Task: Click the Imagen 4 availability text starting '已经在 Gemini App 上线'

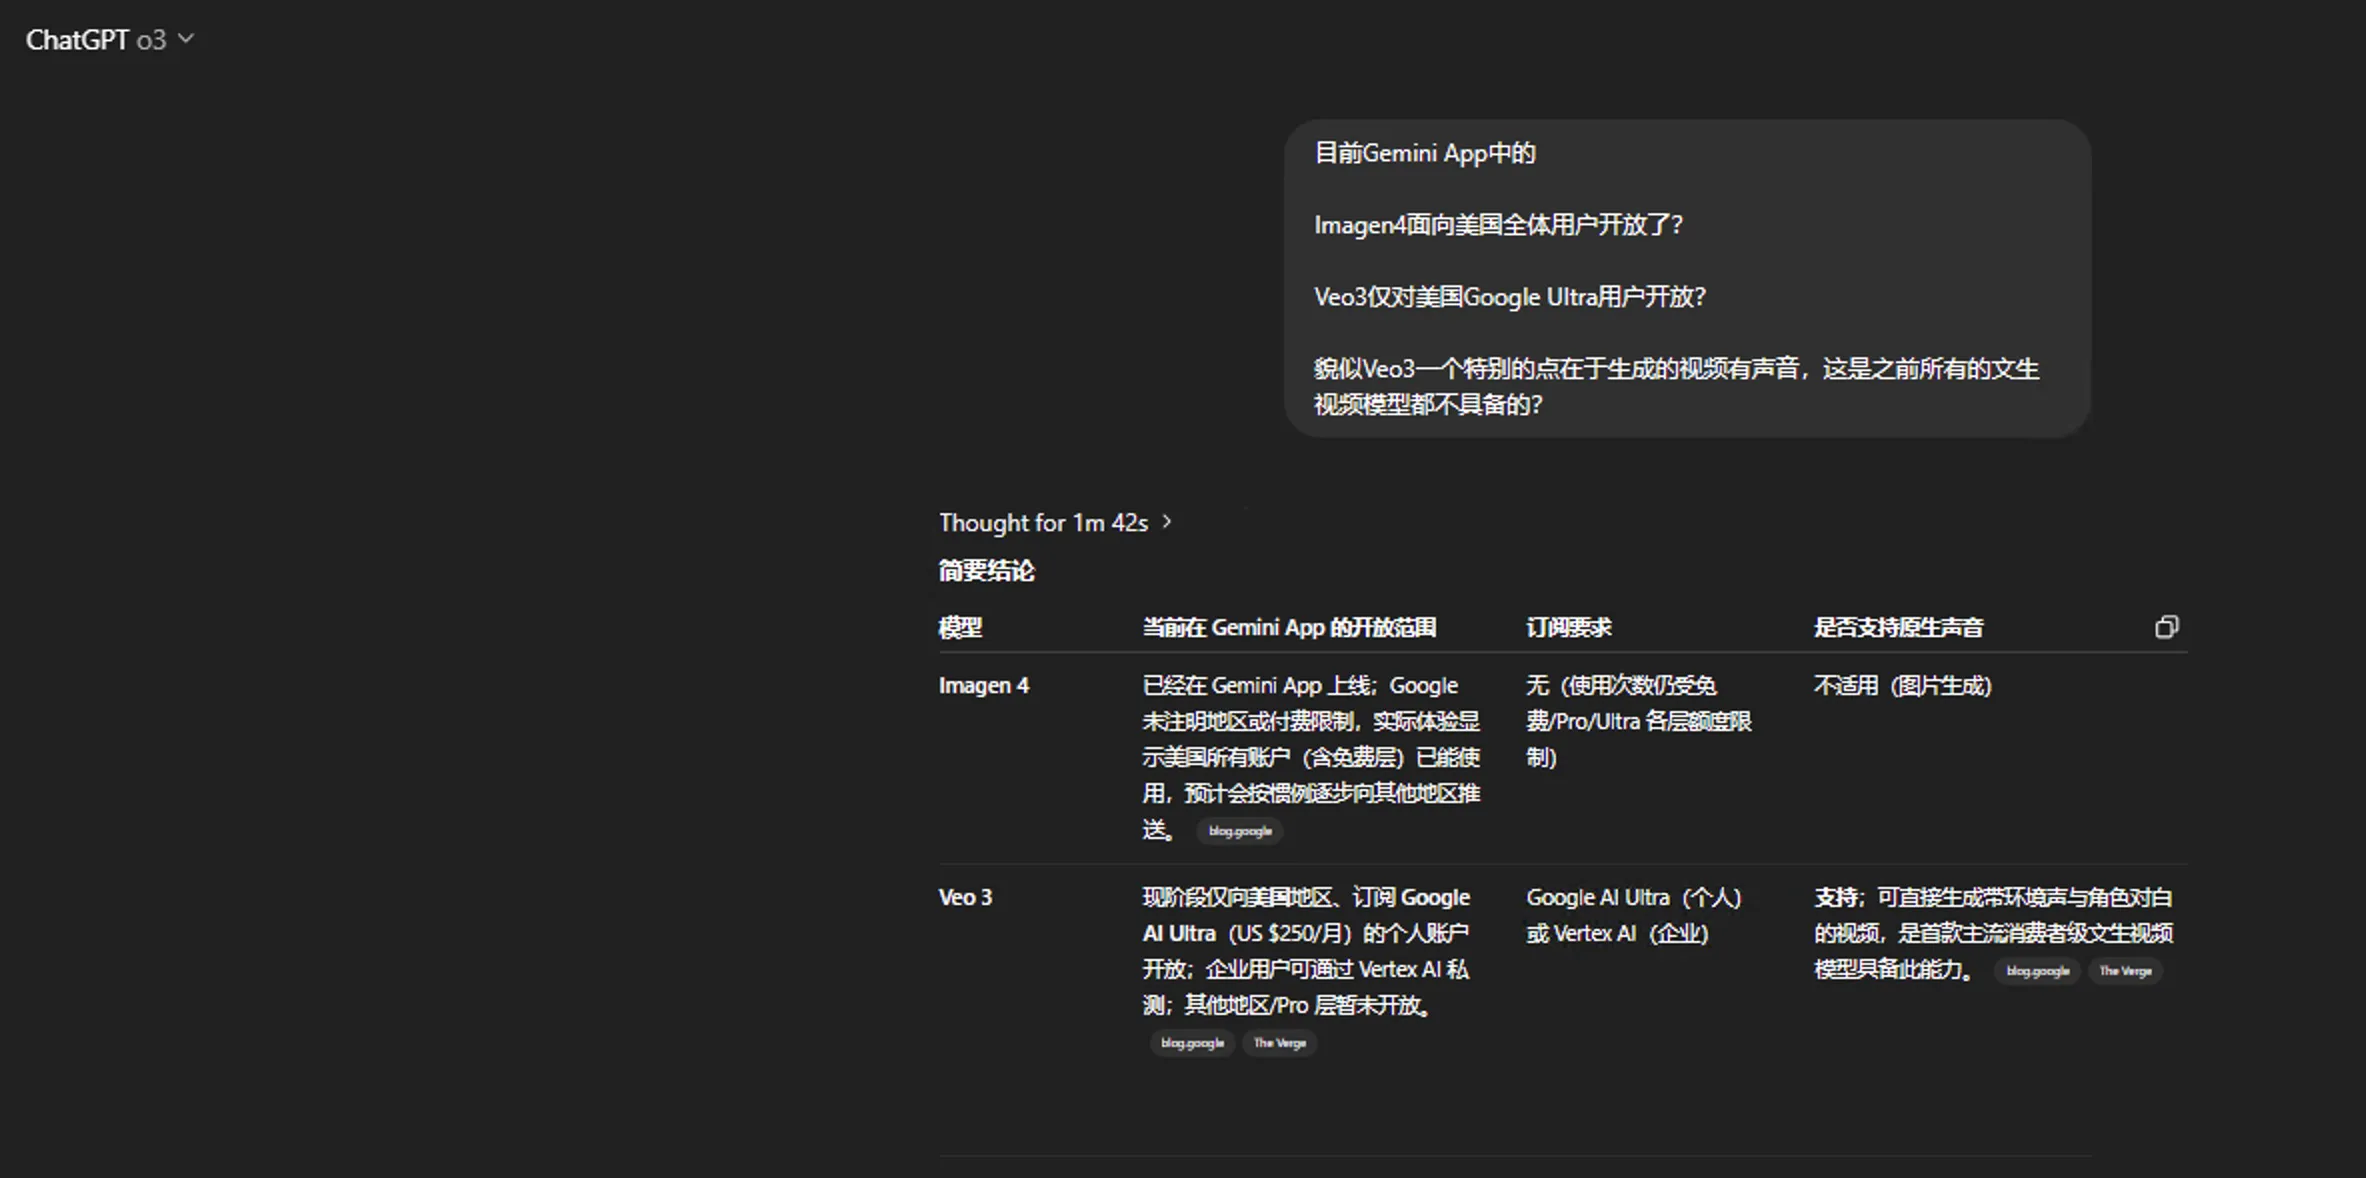Action: [1311, 757]
